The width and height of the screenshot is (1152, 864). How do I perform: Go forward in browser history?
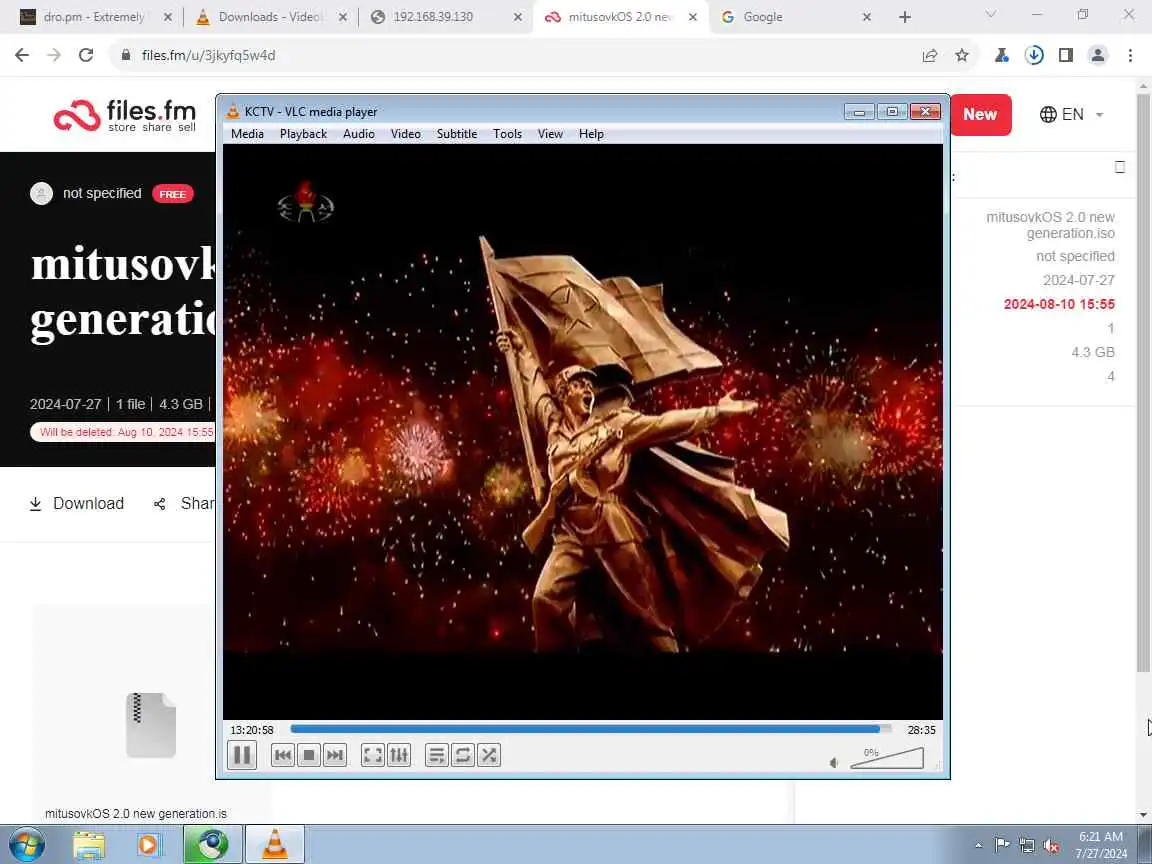coord(54,55)
